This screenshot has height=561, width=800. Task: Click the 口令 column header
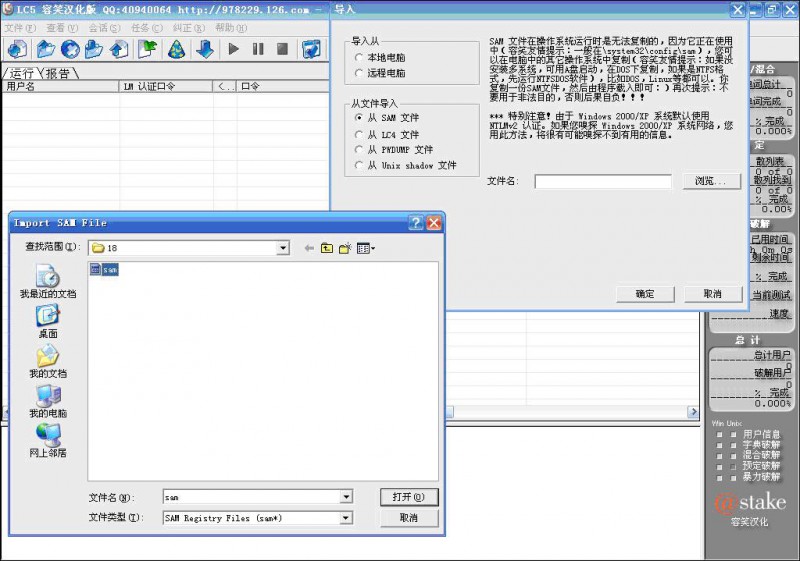[x=282, y=86]
